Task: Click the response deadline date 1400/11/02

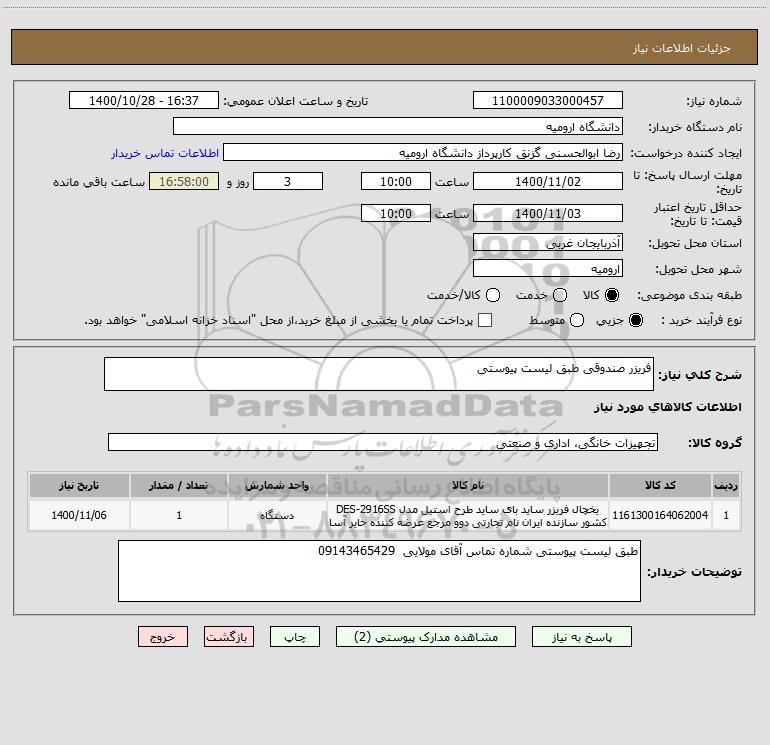Action: pyautogui.click(x=548, y=181)
